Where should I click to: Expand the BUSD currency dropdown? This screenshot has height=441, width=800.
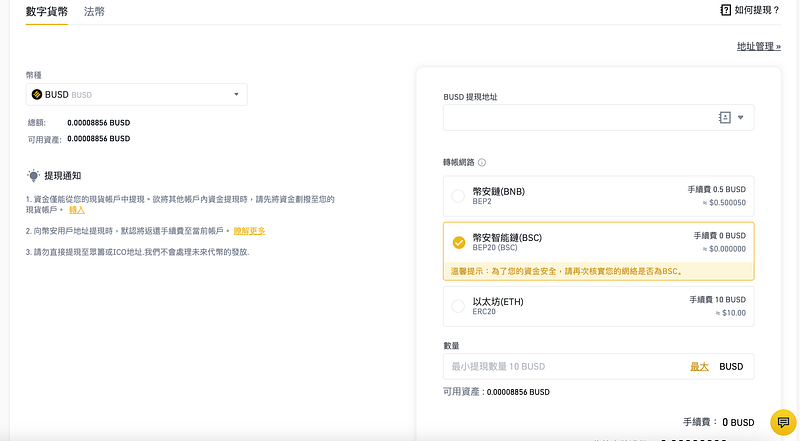coord(236,94)
